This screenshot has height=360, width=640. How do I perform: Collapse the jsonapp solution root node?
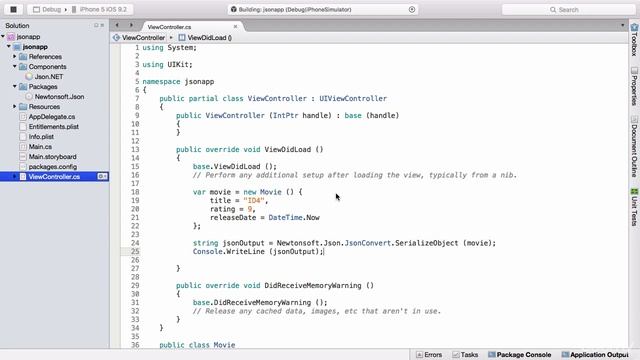click(x=3, y=37)
